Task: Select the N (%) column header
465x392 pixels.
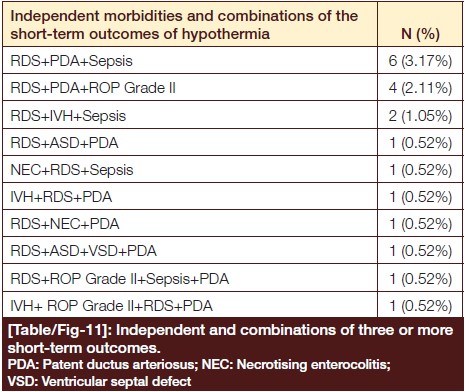Action: coord(420,34)
